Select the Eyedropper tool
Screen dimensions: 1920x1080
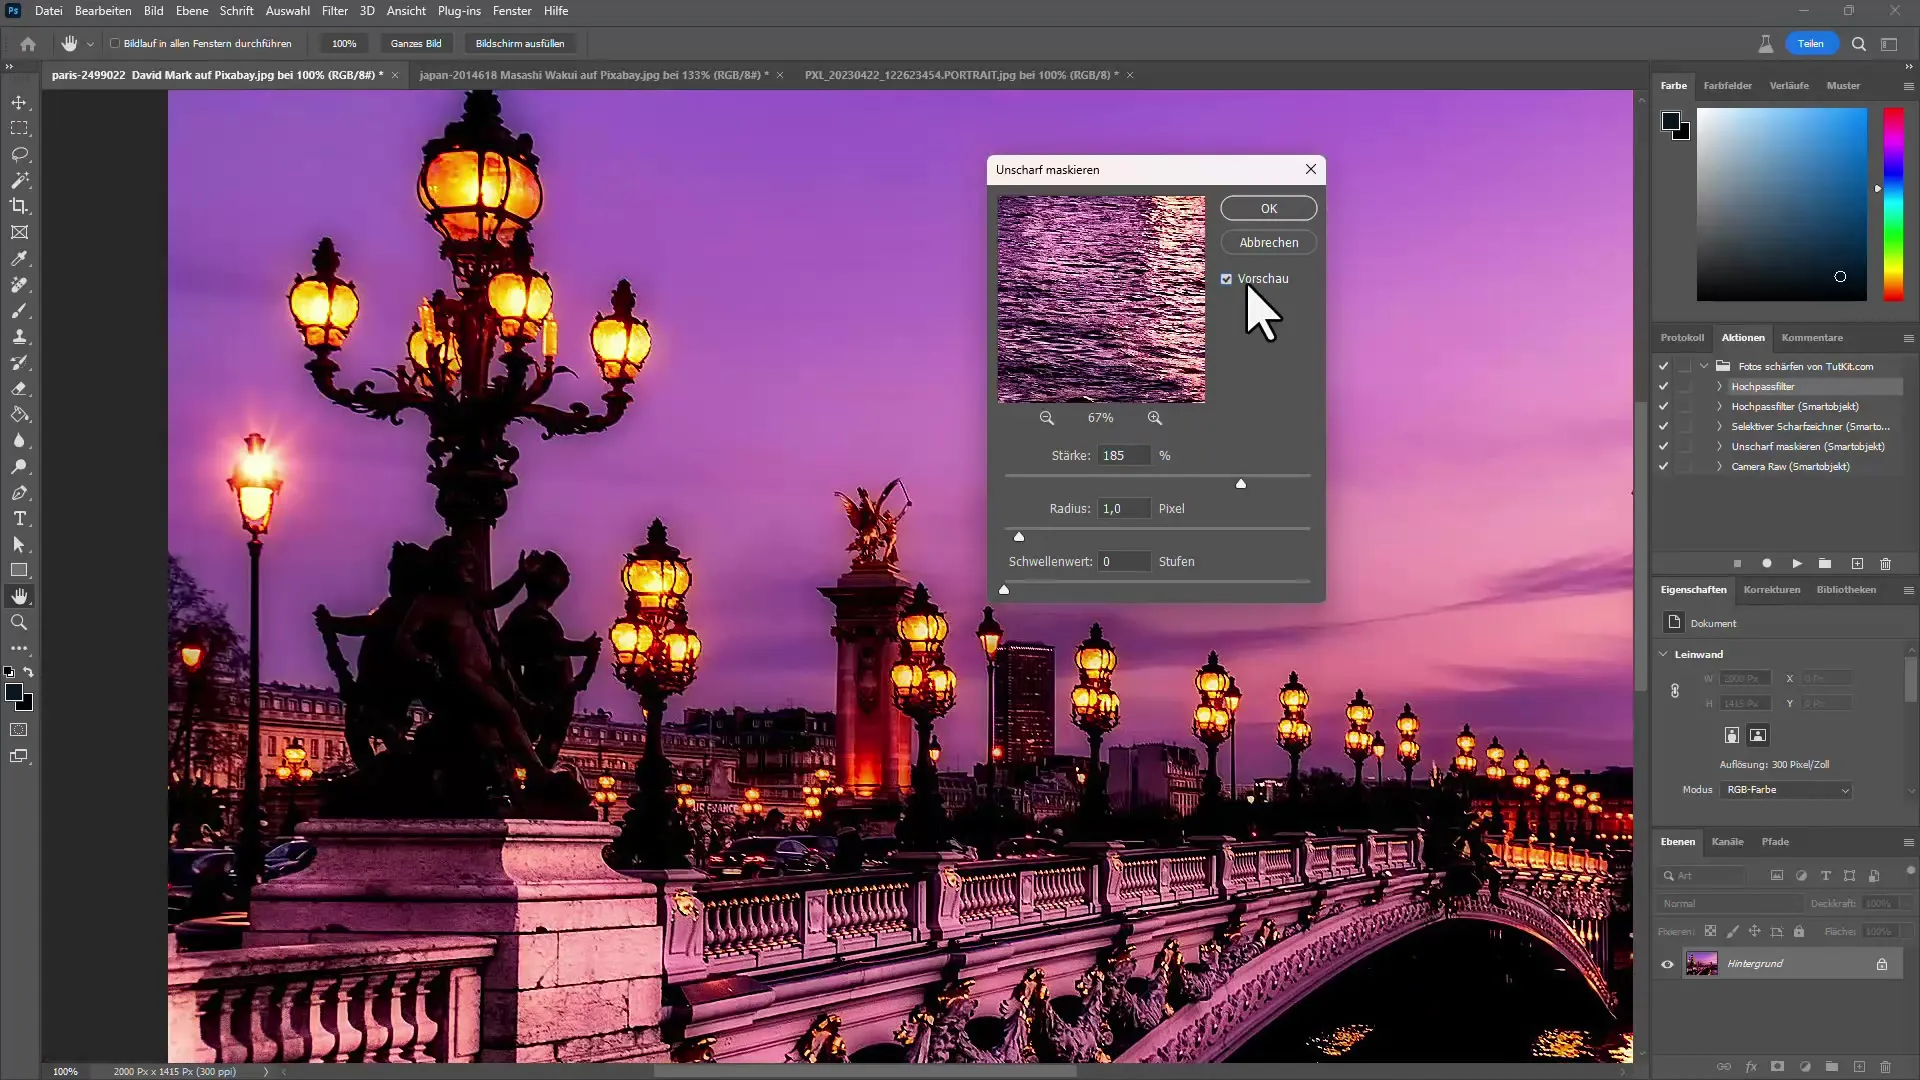(19, 259)
